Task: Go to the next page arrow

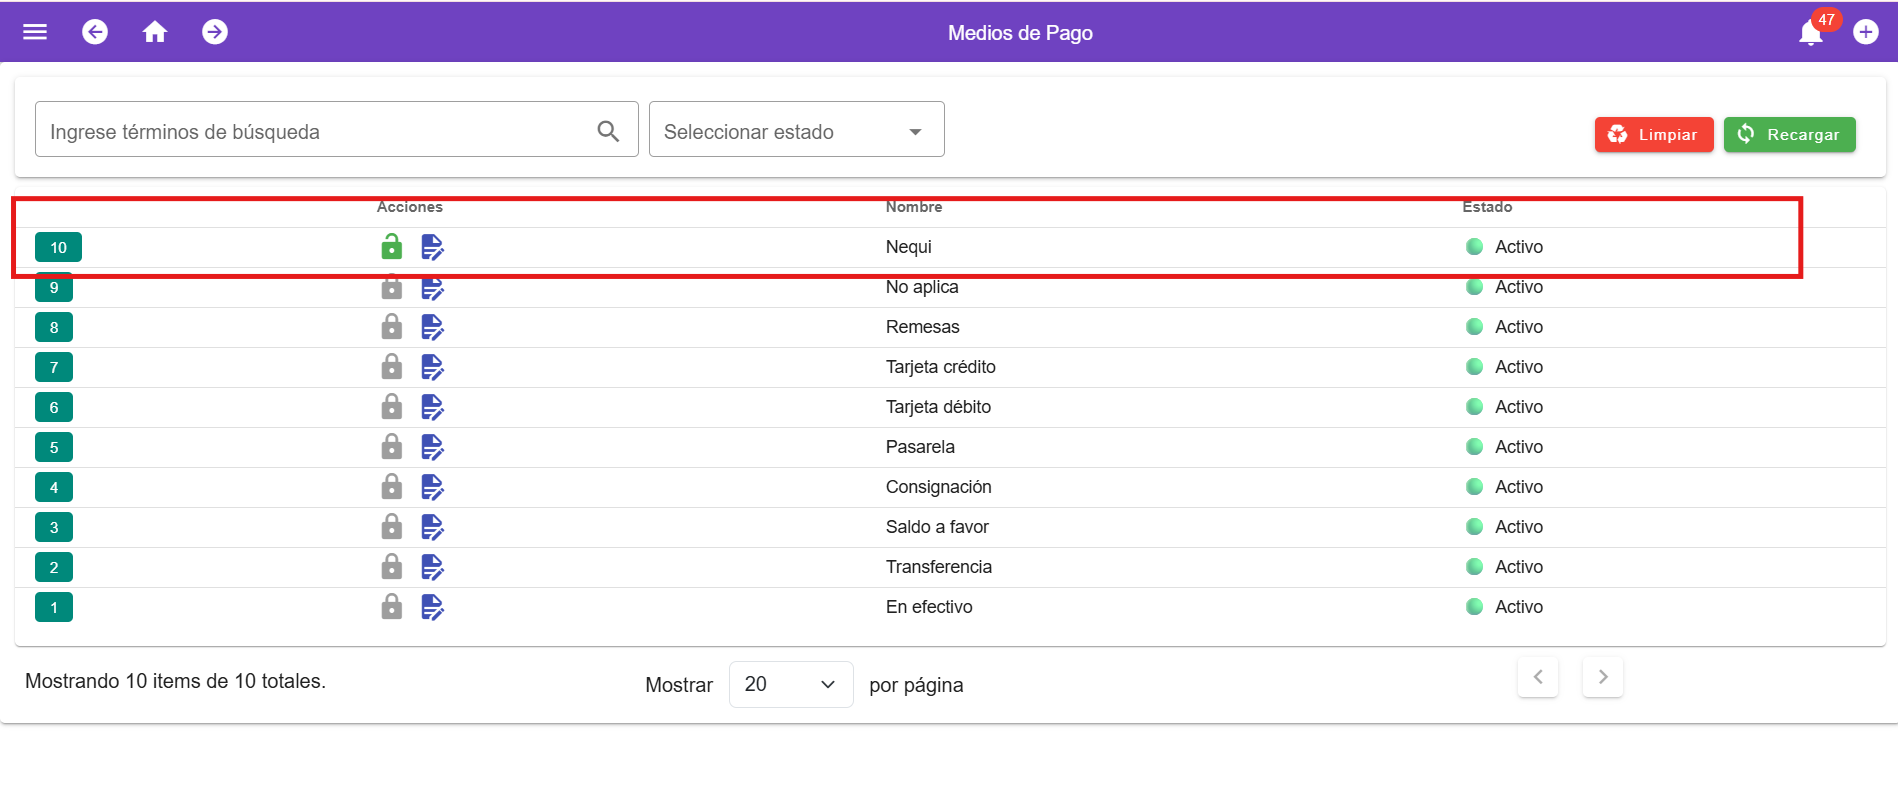Action: pyautogui.click(x=1602, y=677)
